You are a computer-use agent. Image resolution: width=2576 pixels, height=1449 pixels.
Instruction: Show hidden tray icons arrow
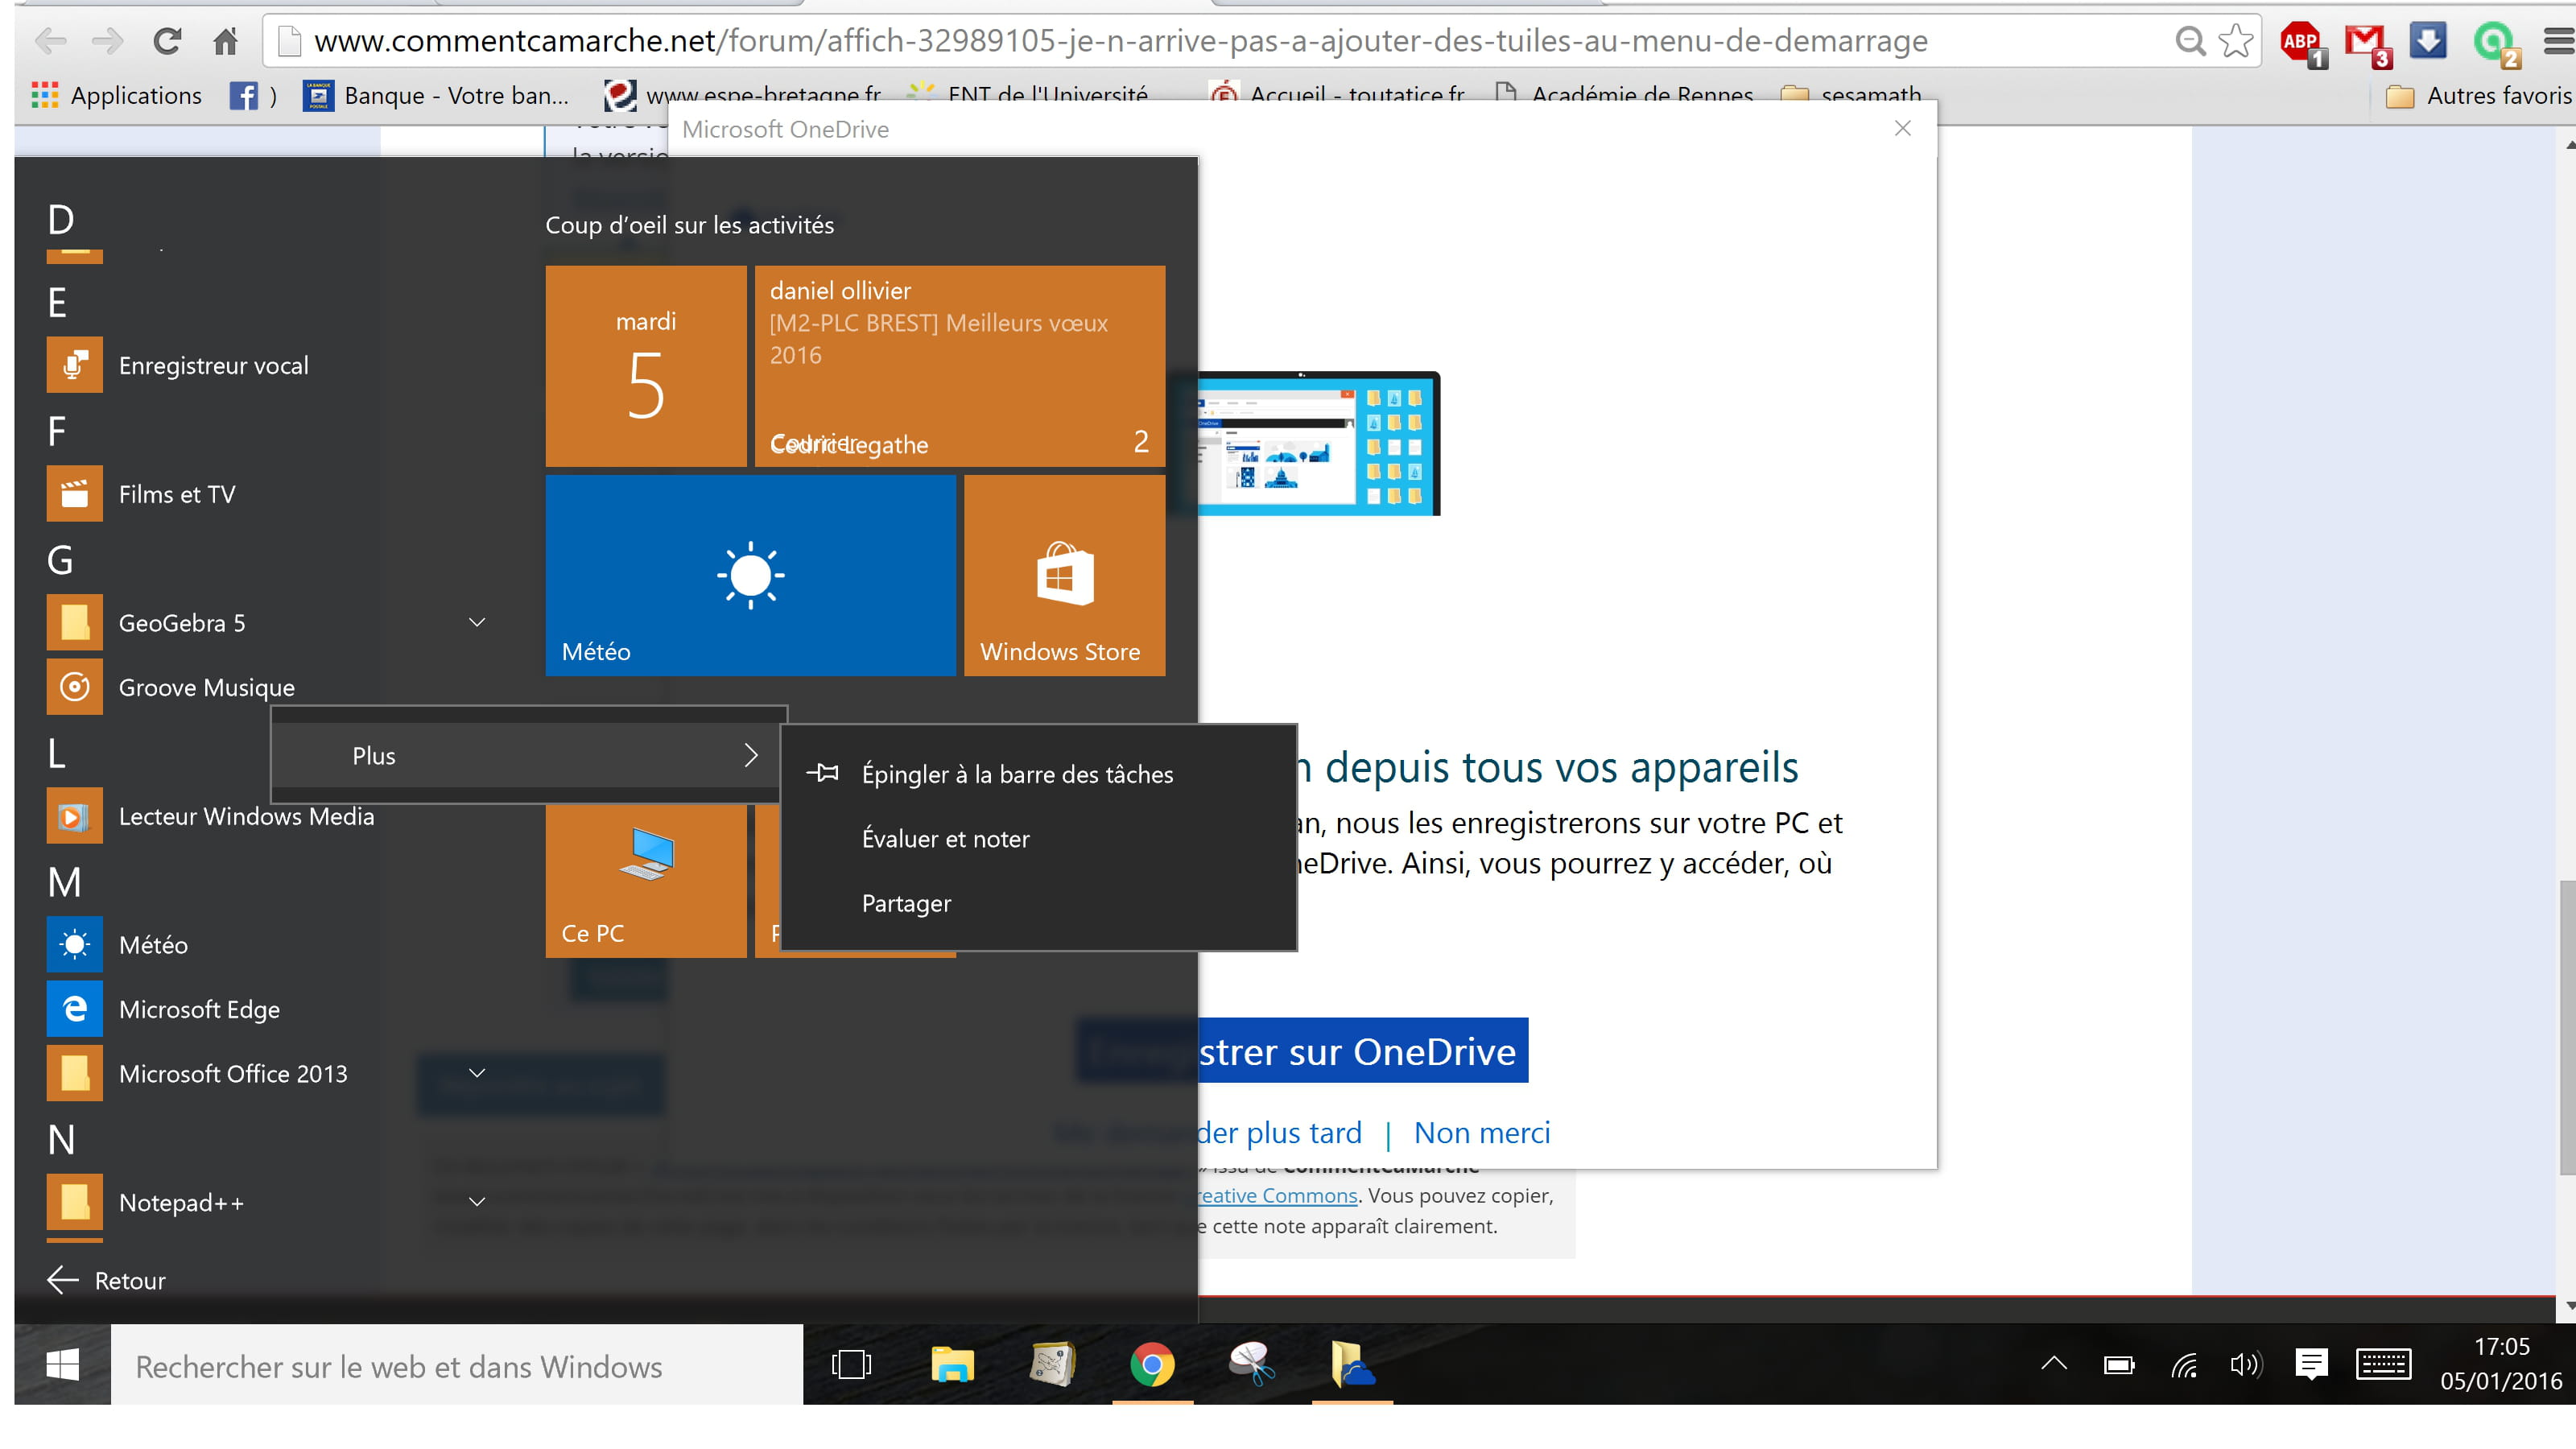click(x=2054, y=1364)
